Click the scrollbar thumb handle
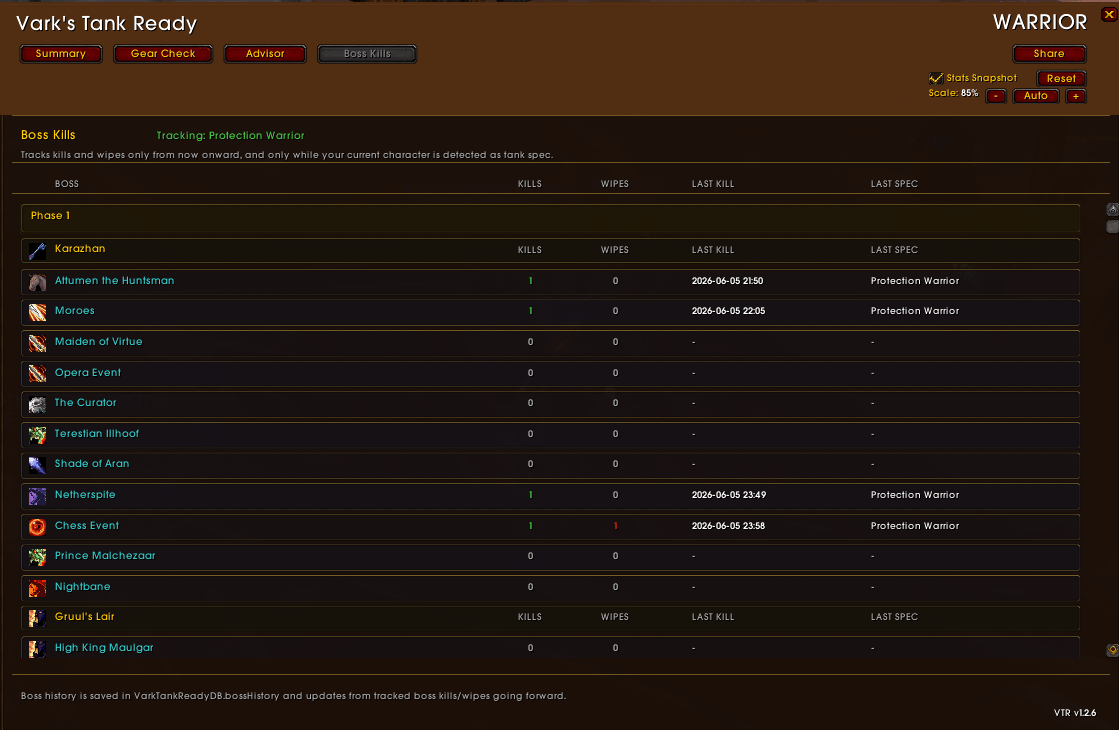Screen dimensions: 1119x730 click(x=1112, y=226)
